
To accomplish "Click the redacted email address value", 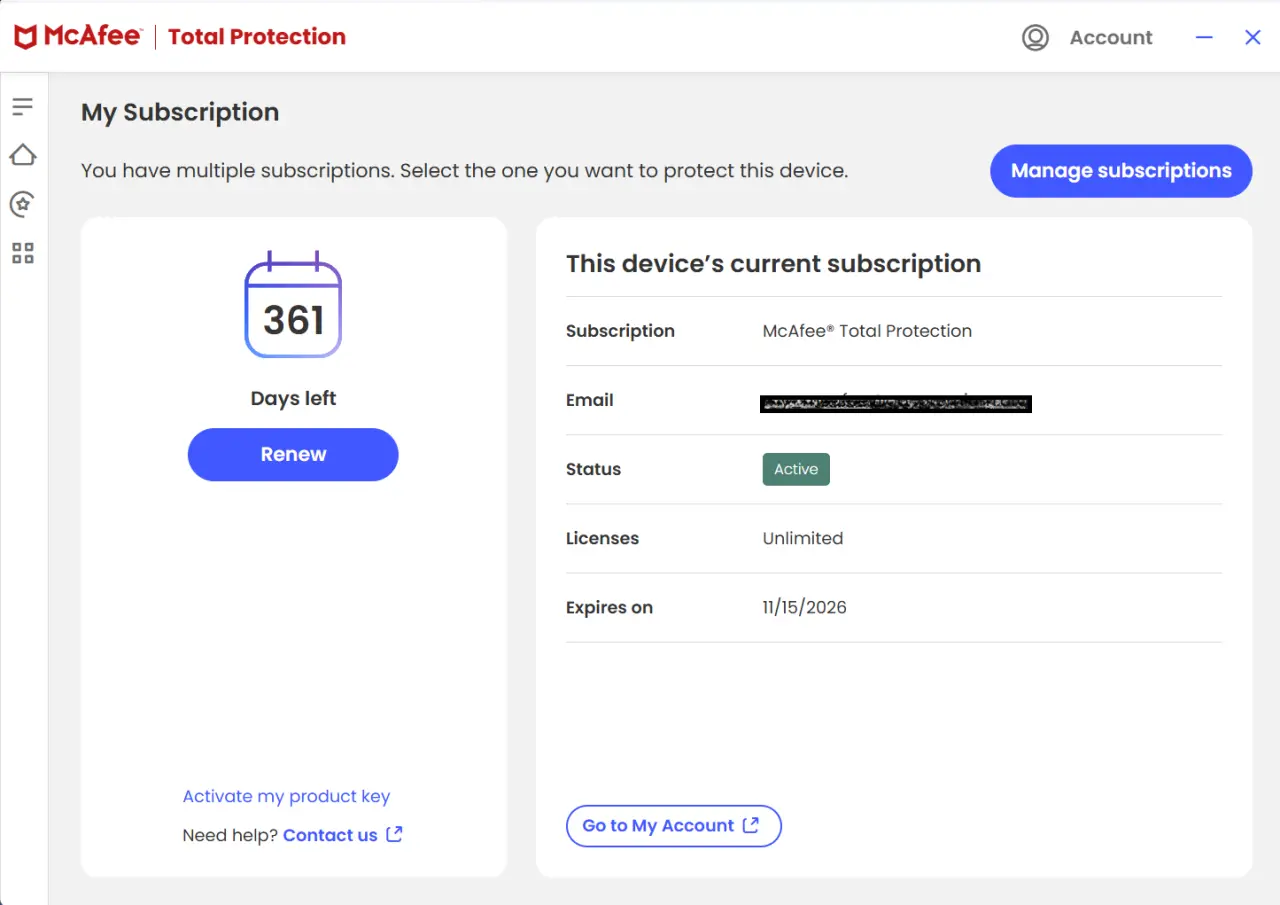I will click(896, 403).
